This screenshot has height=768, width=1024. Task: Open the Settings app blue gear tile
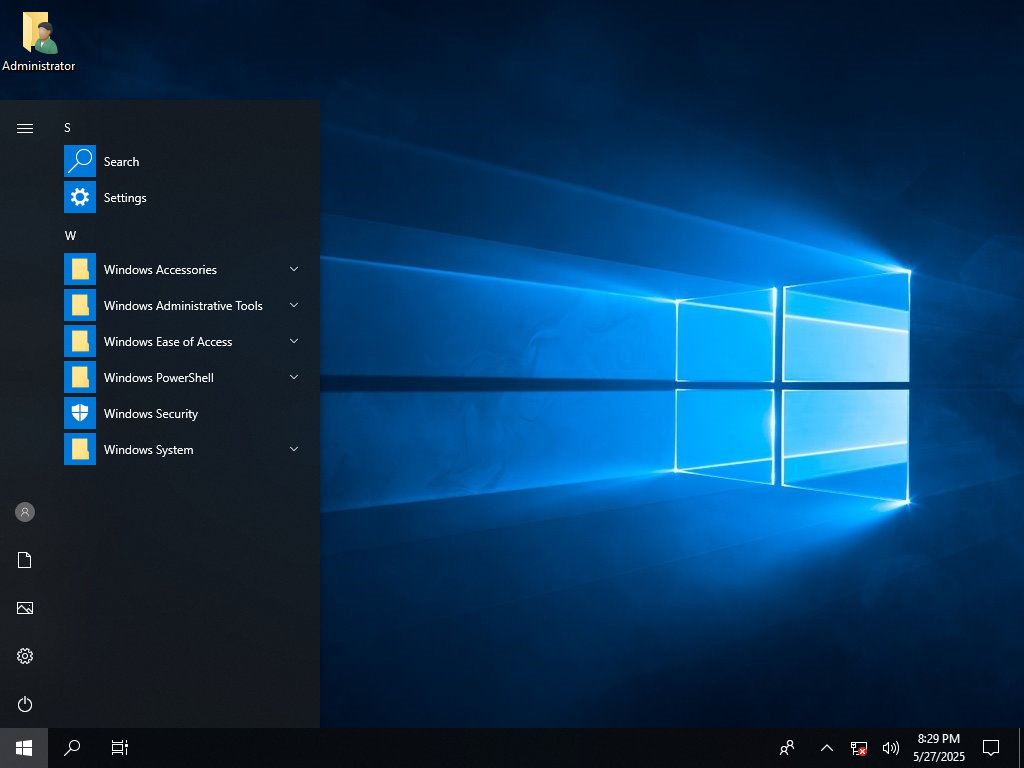tap(80, 197)
